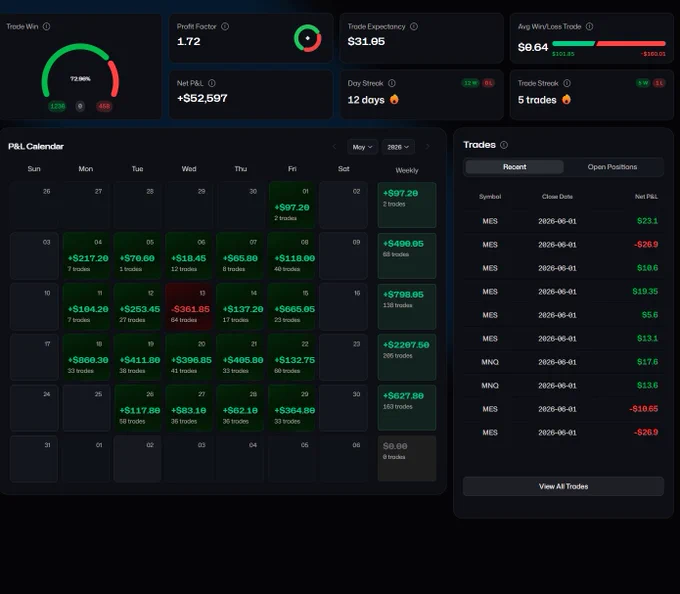
Task: Click the Trade Streak green wins badge
Action: (643, 83)
